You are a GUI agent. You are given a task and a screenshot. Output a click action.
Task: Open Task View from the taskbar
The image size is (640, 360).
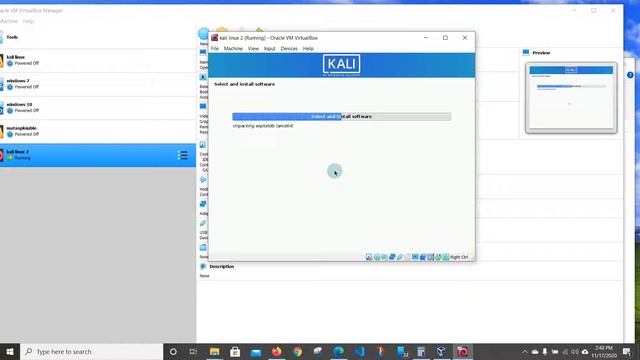193,351
